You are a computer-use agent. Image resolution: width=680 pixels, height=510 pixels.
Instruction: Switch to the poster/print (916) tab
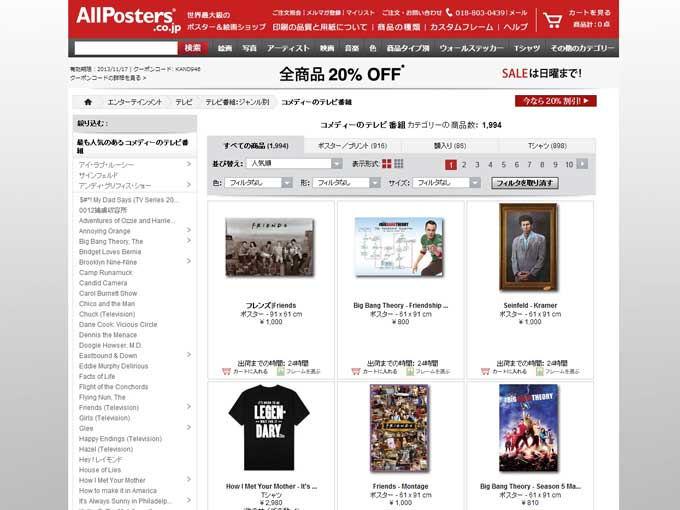pos(352,146)
